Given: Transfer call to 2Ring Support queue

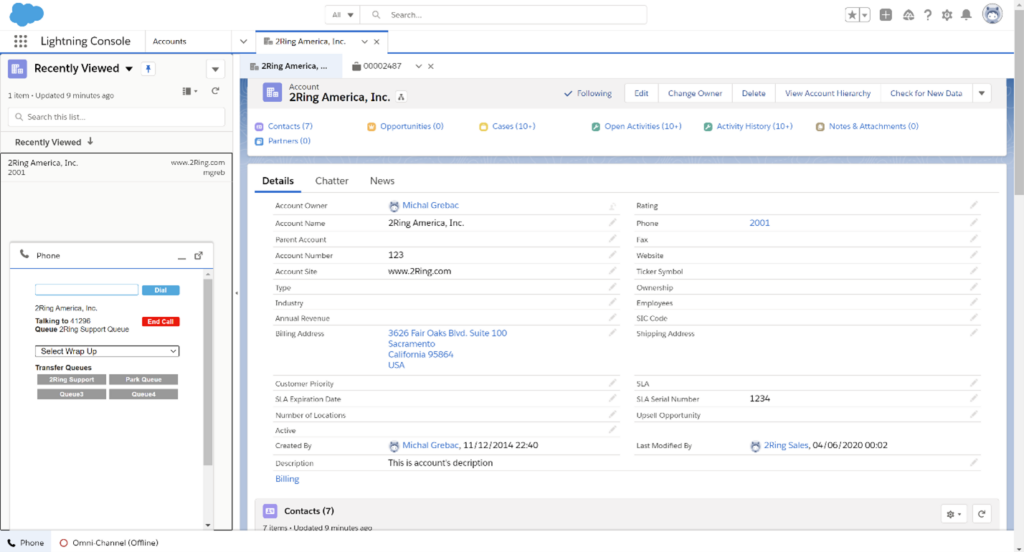Looking at the screenshot, I should (x=72, y=380).
